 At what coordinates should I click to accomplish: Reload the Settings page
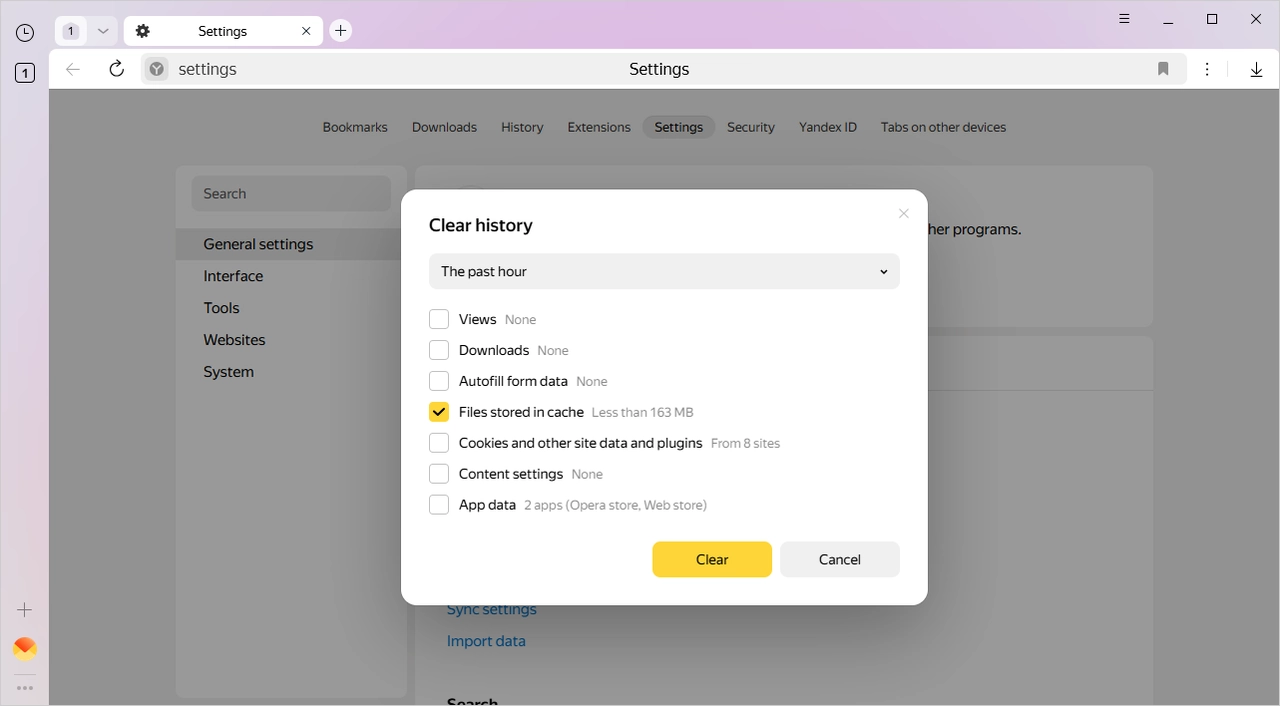[116, 68]
